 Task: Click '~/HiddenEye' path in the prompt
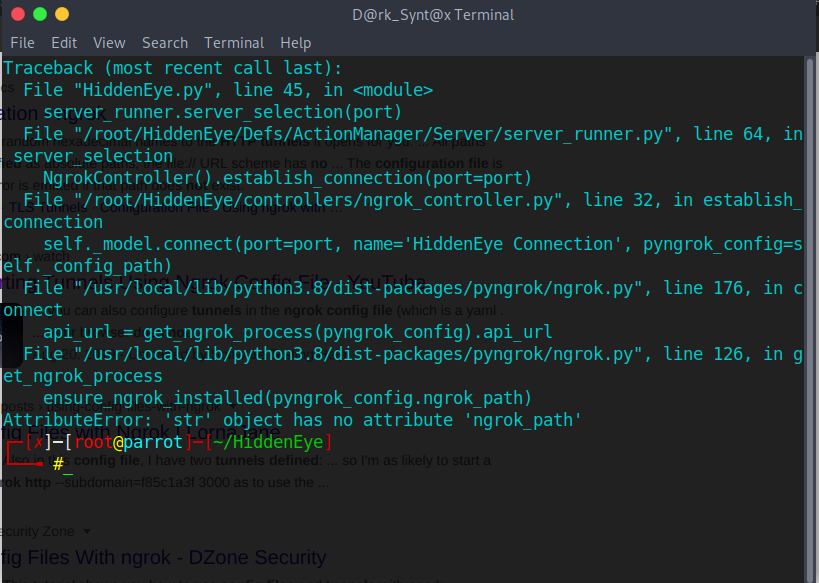[x=267, y=442]
